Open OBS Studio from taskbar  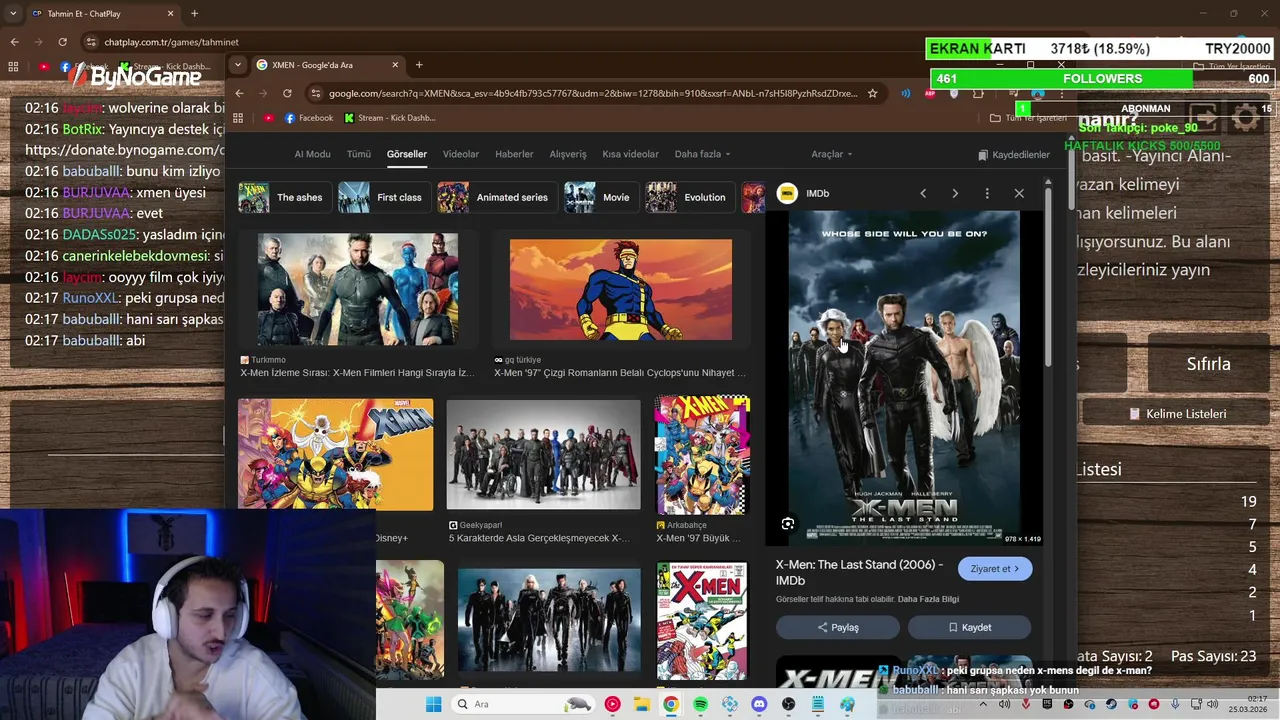point(789,704)
